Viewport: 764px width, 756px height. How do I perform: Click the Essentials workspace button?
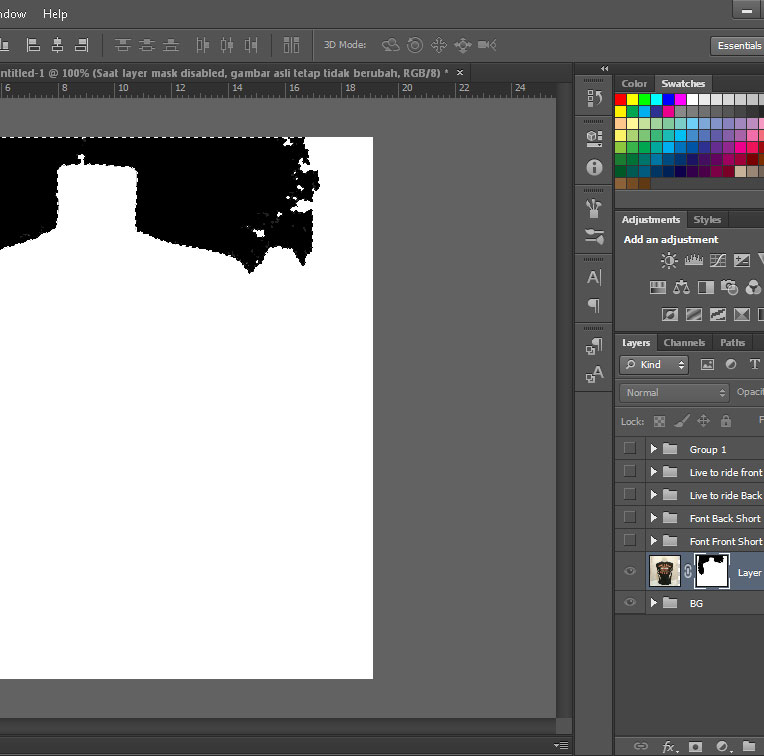(x=738, y=46)
